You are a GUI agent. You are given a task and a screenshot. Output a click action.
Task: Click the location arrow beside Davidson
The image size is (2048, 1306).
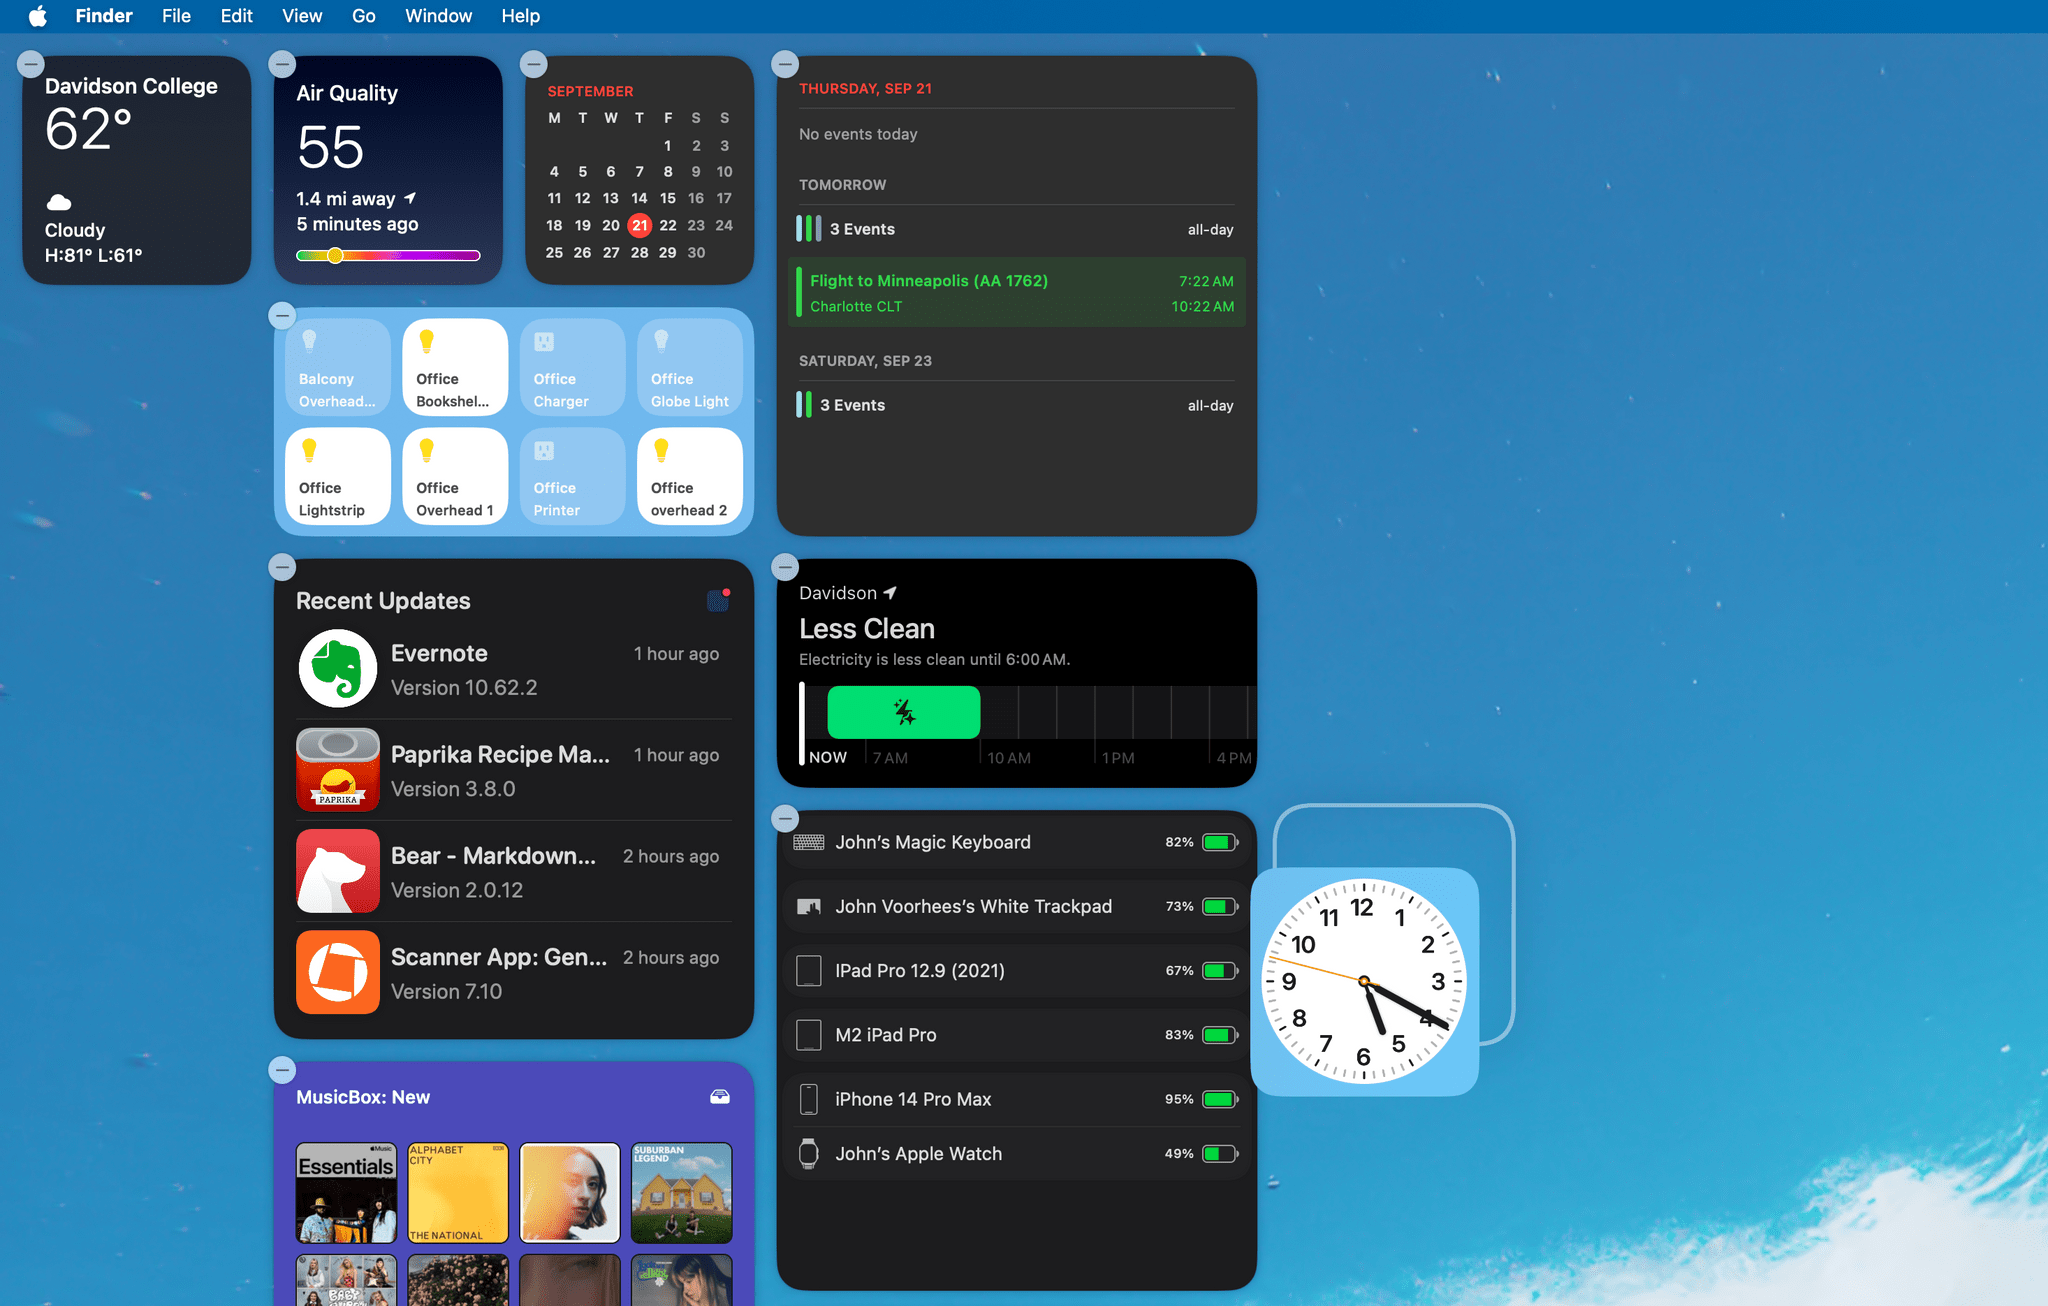pos(890,593)
